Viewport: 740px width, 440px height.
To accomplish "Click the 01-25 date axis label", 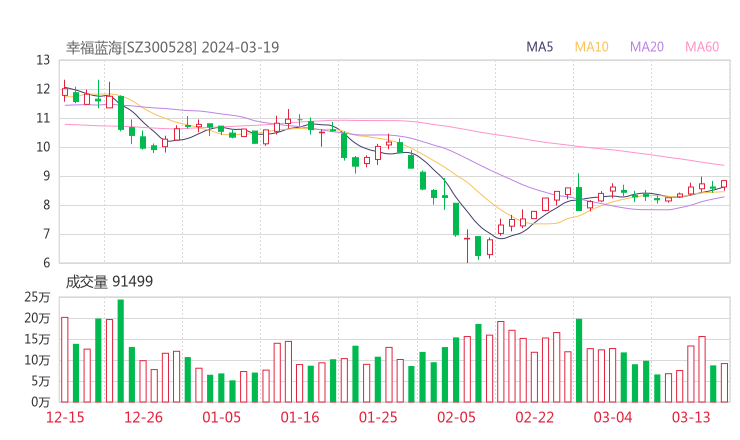I will click(378, 417).
